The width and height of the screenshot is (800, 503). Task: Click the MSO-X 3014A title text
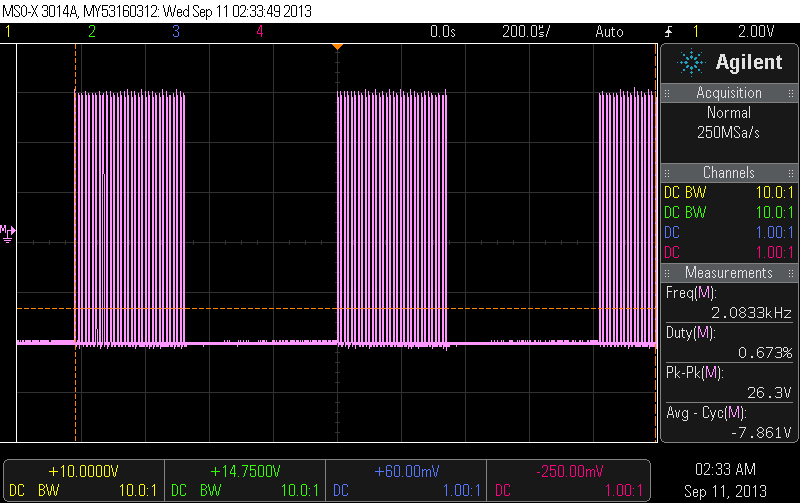tap(40, 11)
